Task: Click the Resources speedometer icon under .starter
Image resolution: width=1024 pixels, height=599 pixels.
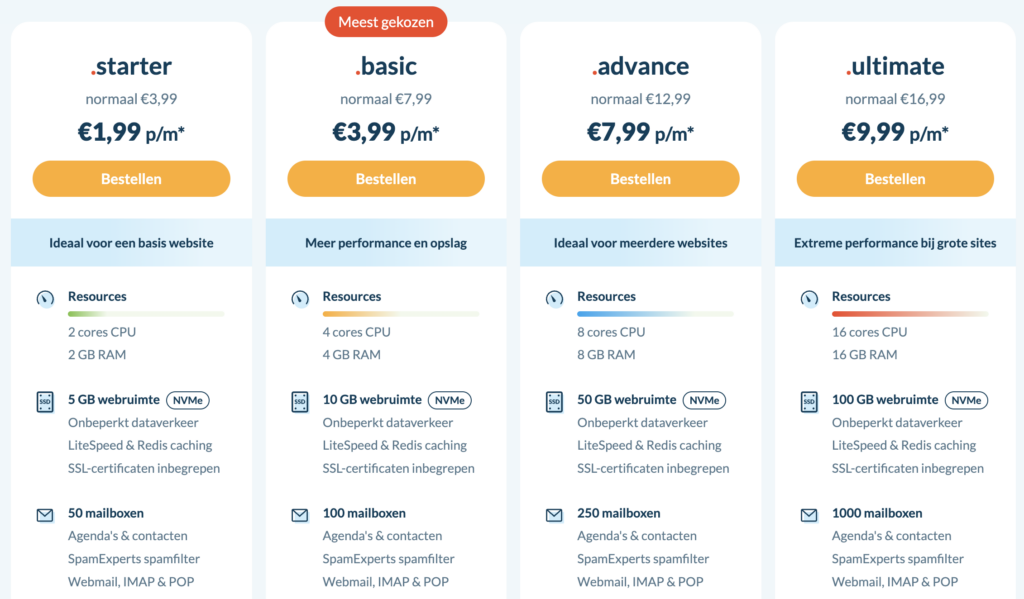Action: (45, 297)
